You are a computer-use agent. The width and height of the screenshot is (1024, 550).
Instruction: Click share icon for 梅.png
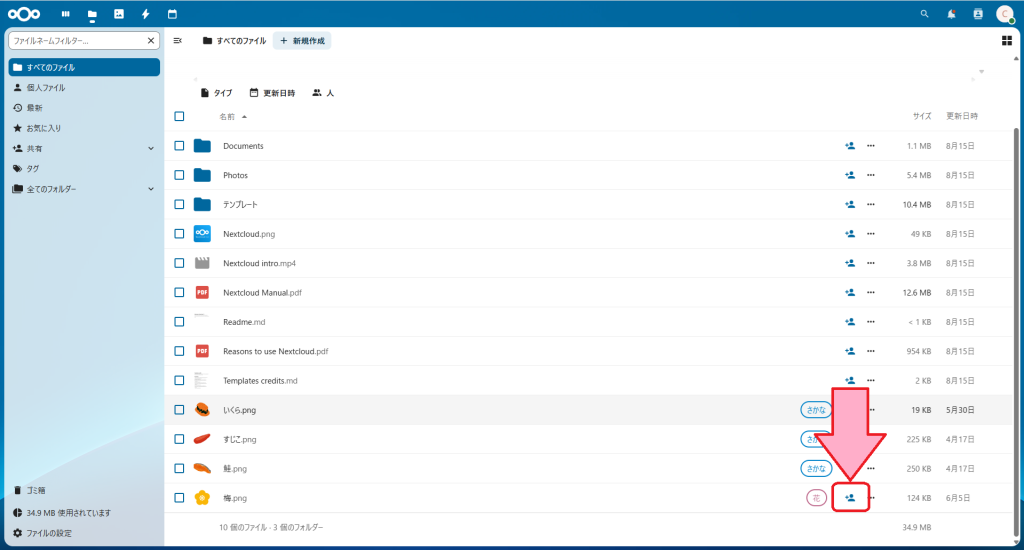(x=850, y=497)
